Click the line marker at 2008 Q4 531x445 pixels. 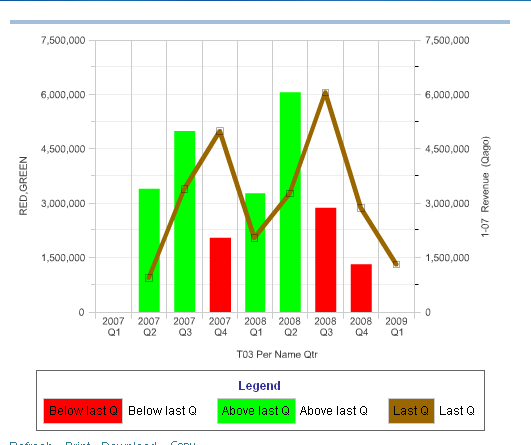[361, 208]
